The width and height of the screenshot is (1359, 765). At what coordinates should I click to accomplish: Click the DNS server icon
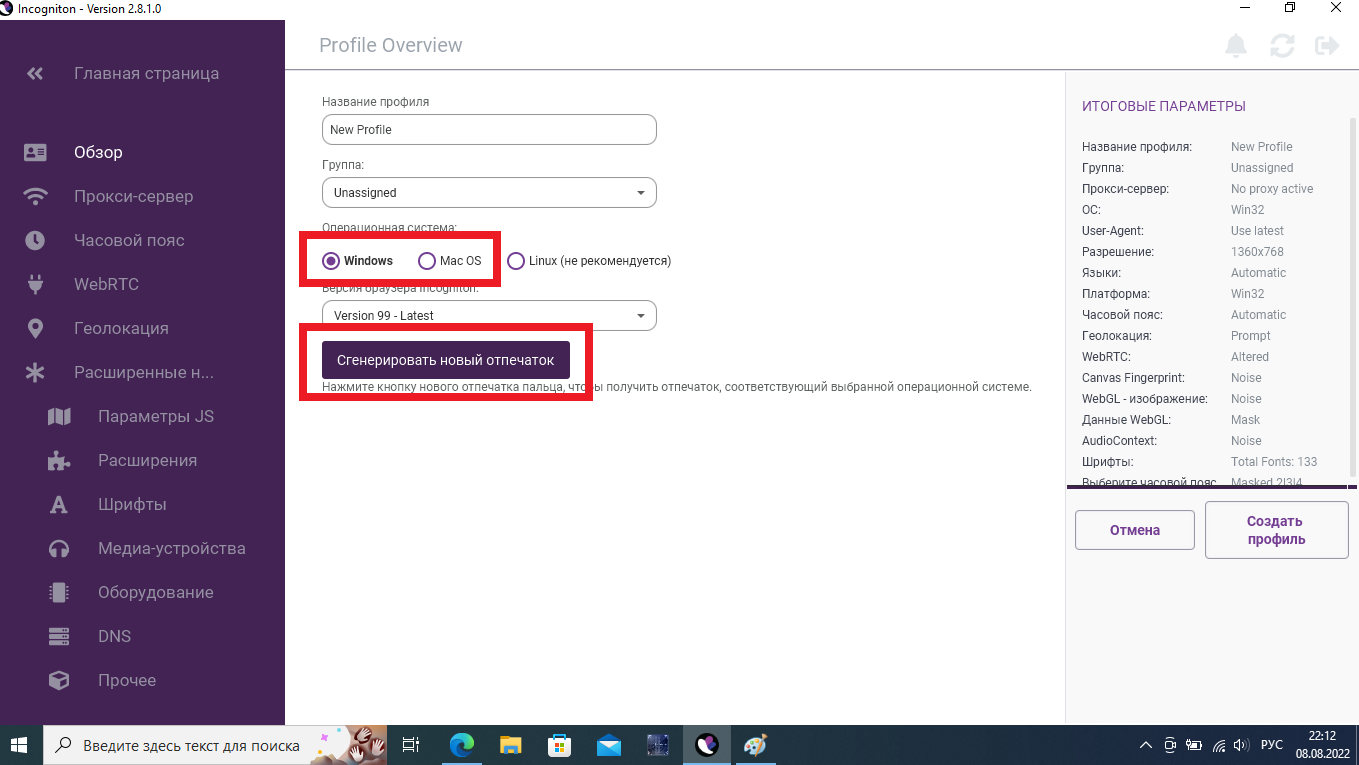(59, 636)
